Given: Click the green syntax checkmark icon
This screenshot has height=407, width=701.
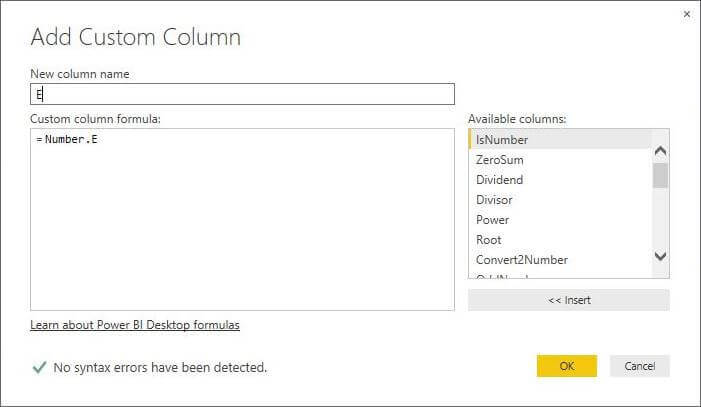Looking at the screenshot, I should (39, 367).
